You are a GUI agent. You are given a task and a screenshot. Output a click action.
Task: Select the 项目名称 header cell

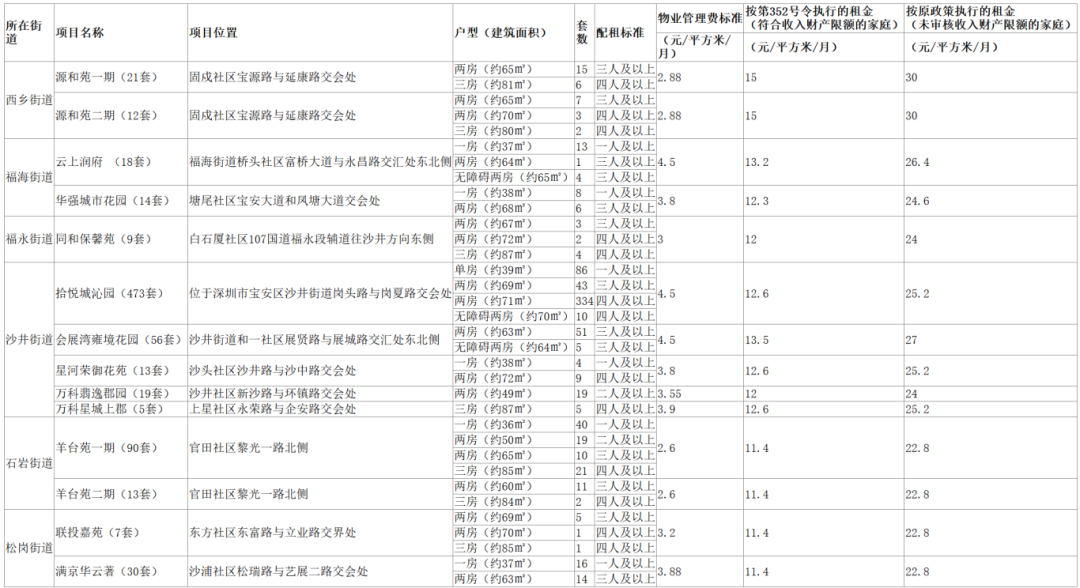80,32
